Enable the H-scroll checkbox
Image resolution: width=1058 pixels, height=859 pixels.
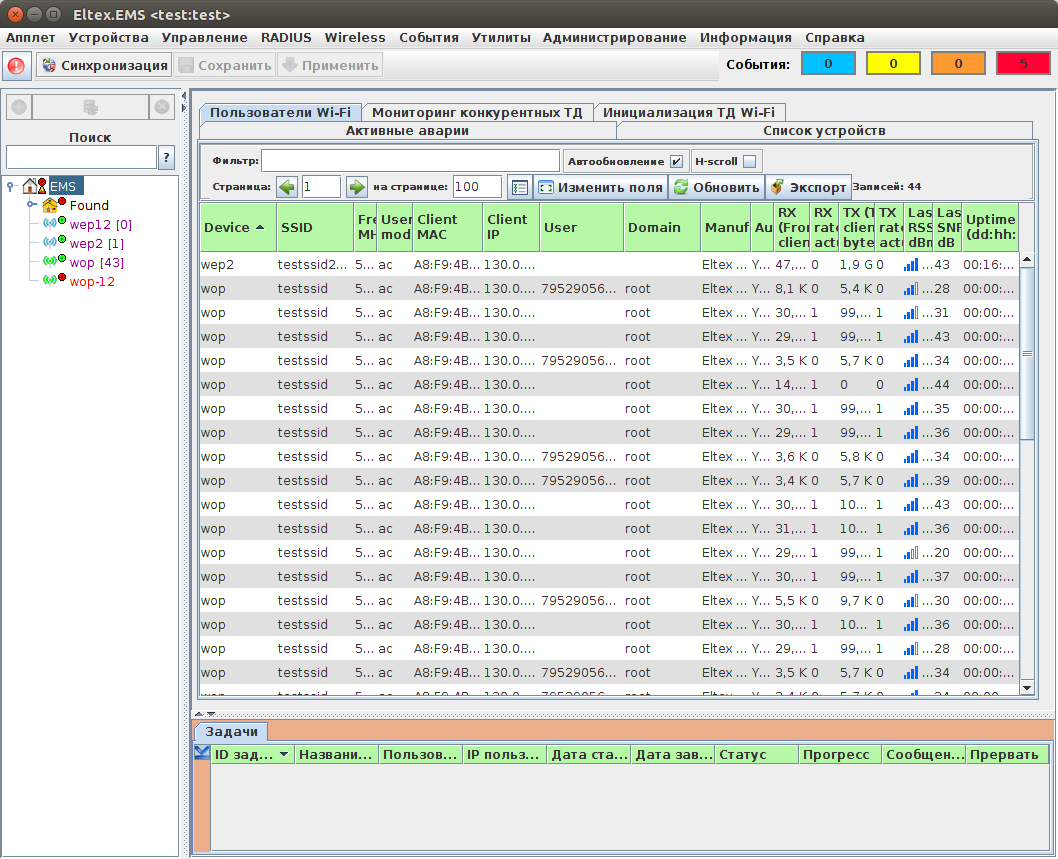point(750,161)
